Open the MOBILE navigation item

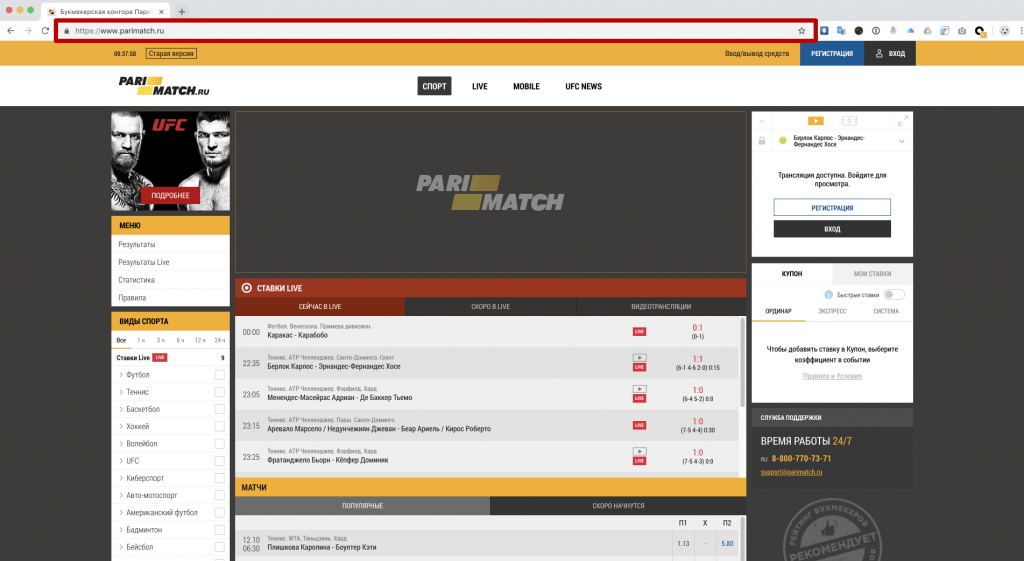pos(526,86)
